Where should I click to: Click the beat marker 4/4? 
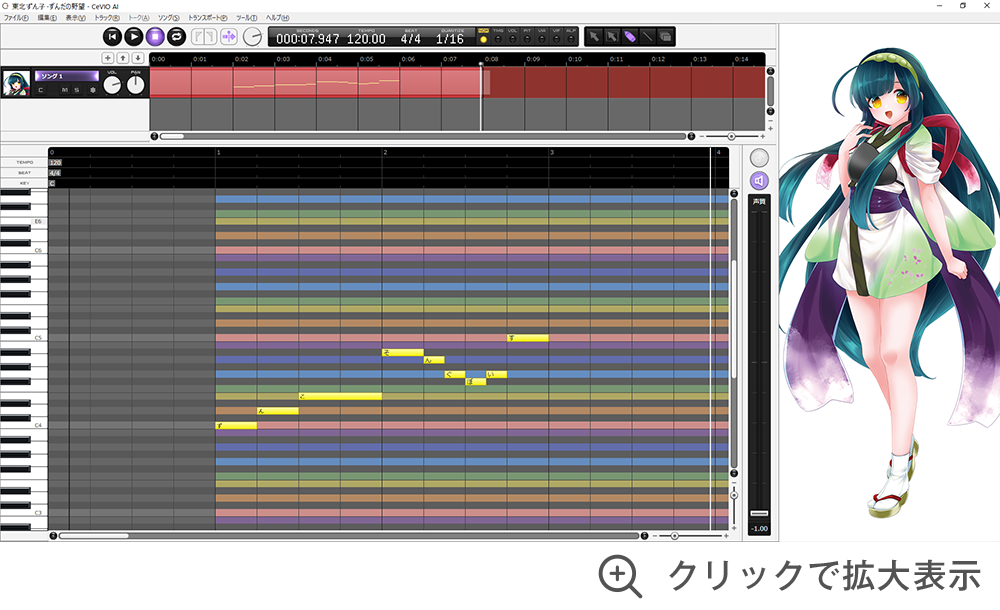coord(55,173)
